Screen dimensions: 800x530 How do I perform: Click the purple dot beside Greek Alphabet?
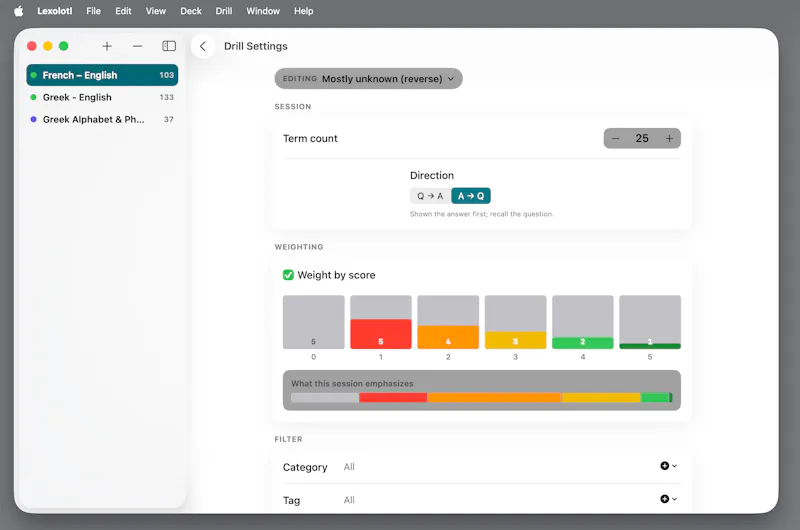pos(33,119)
